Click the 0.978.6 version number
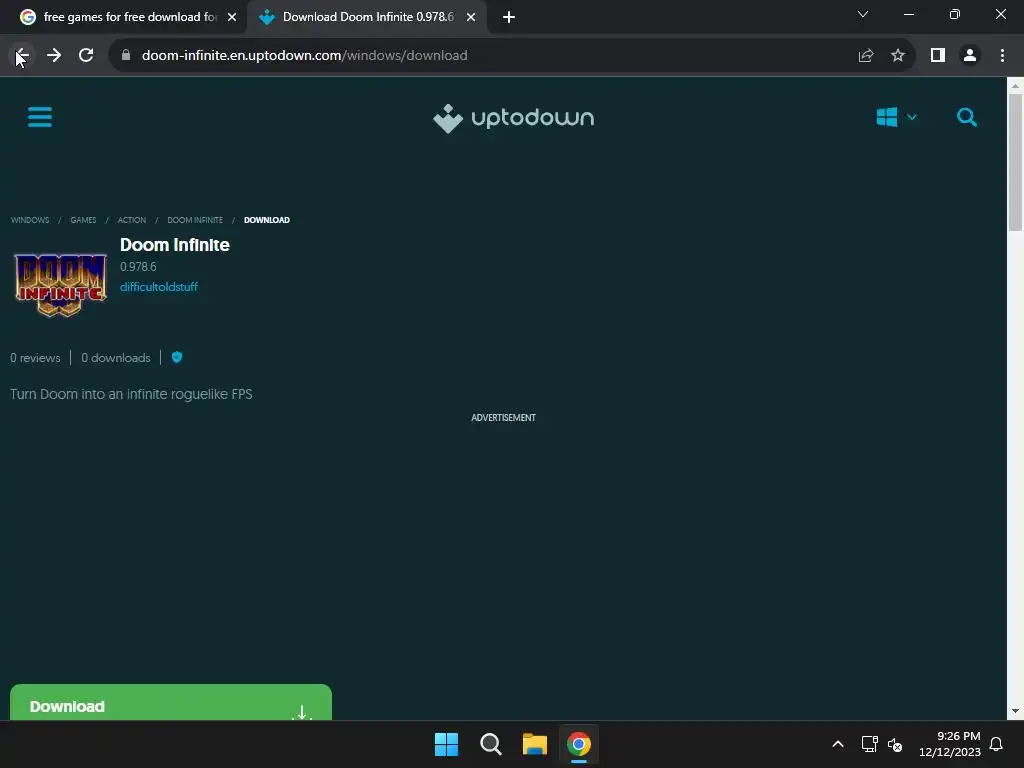Image resolution: width=1024 pixels, height=768 pixels. [138, 266]
